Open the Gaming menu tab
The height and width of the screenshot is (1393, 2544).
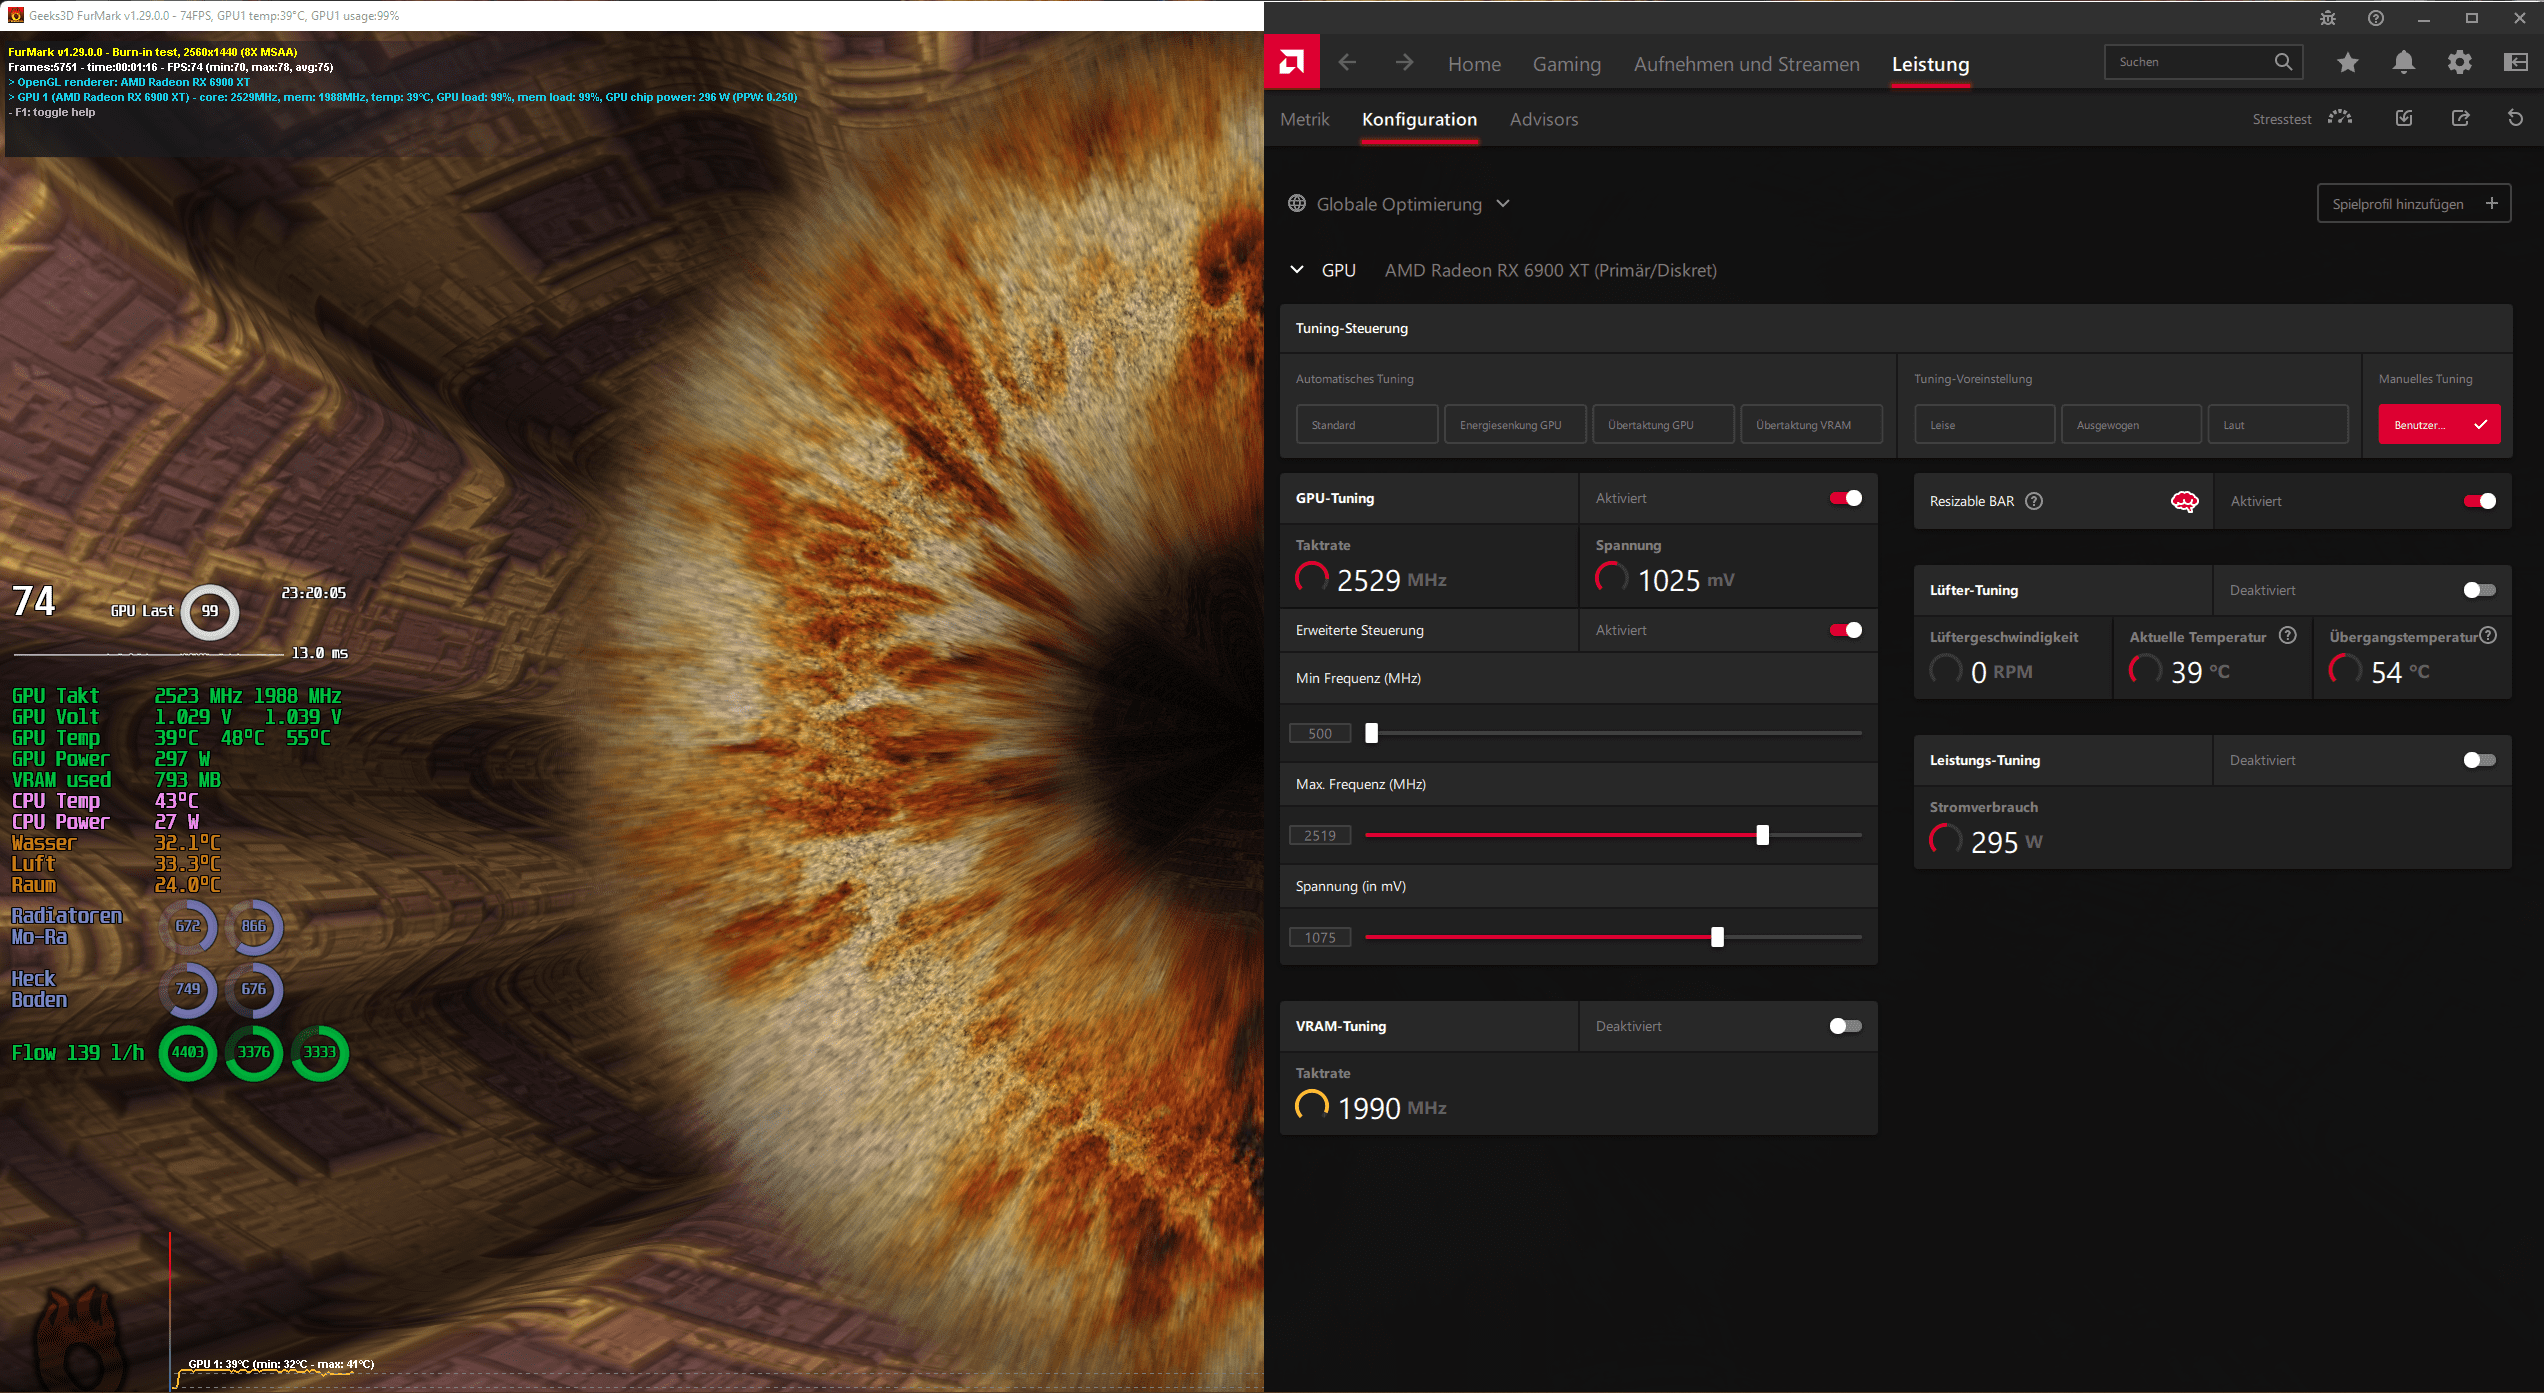tap(1566, 64)
